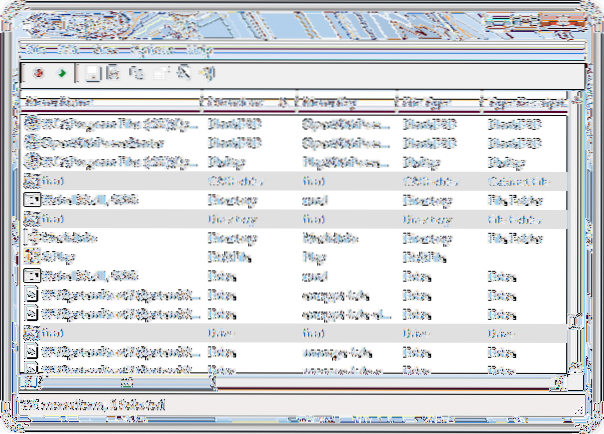Select the first row in the list
The height and width of the screenshot is (434, 604).
110,122
